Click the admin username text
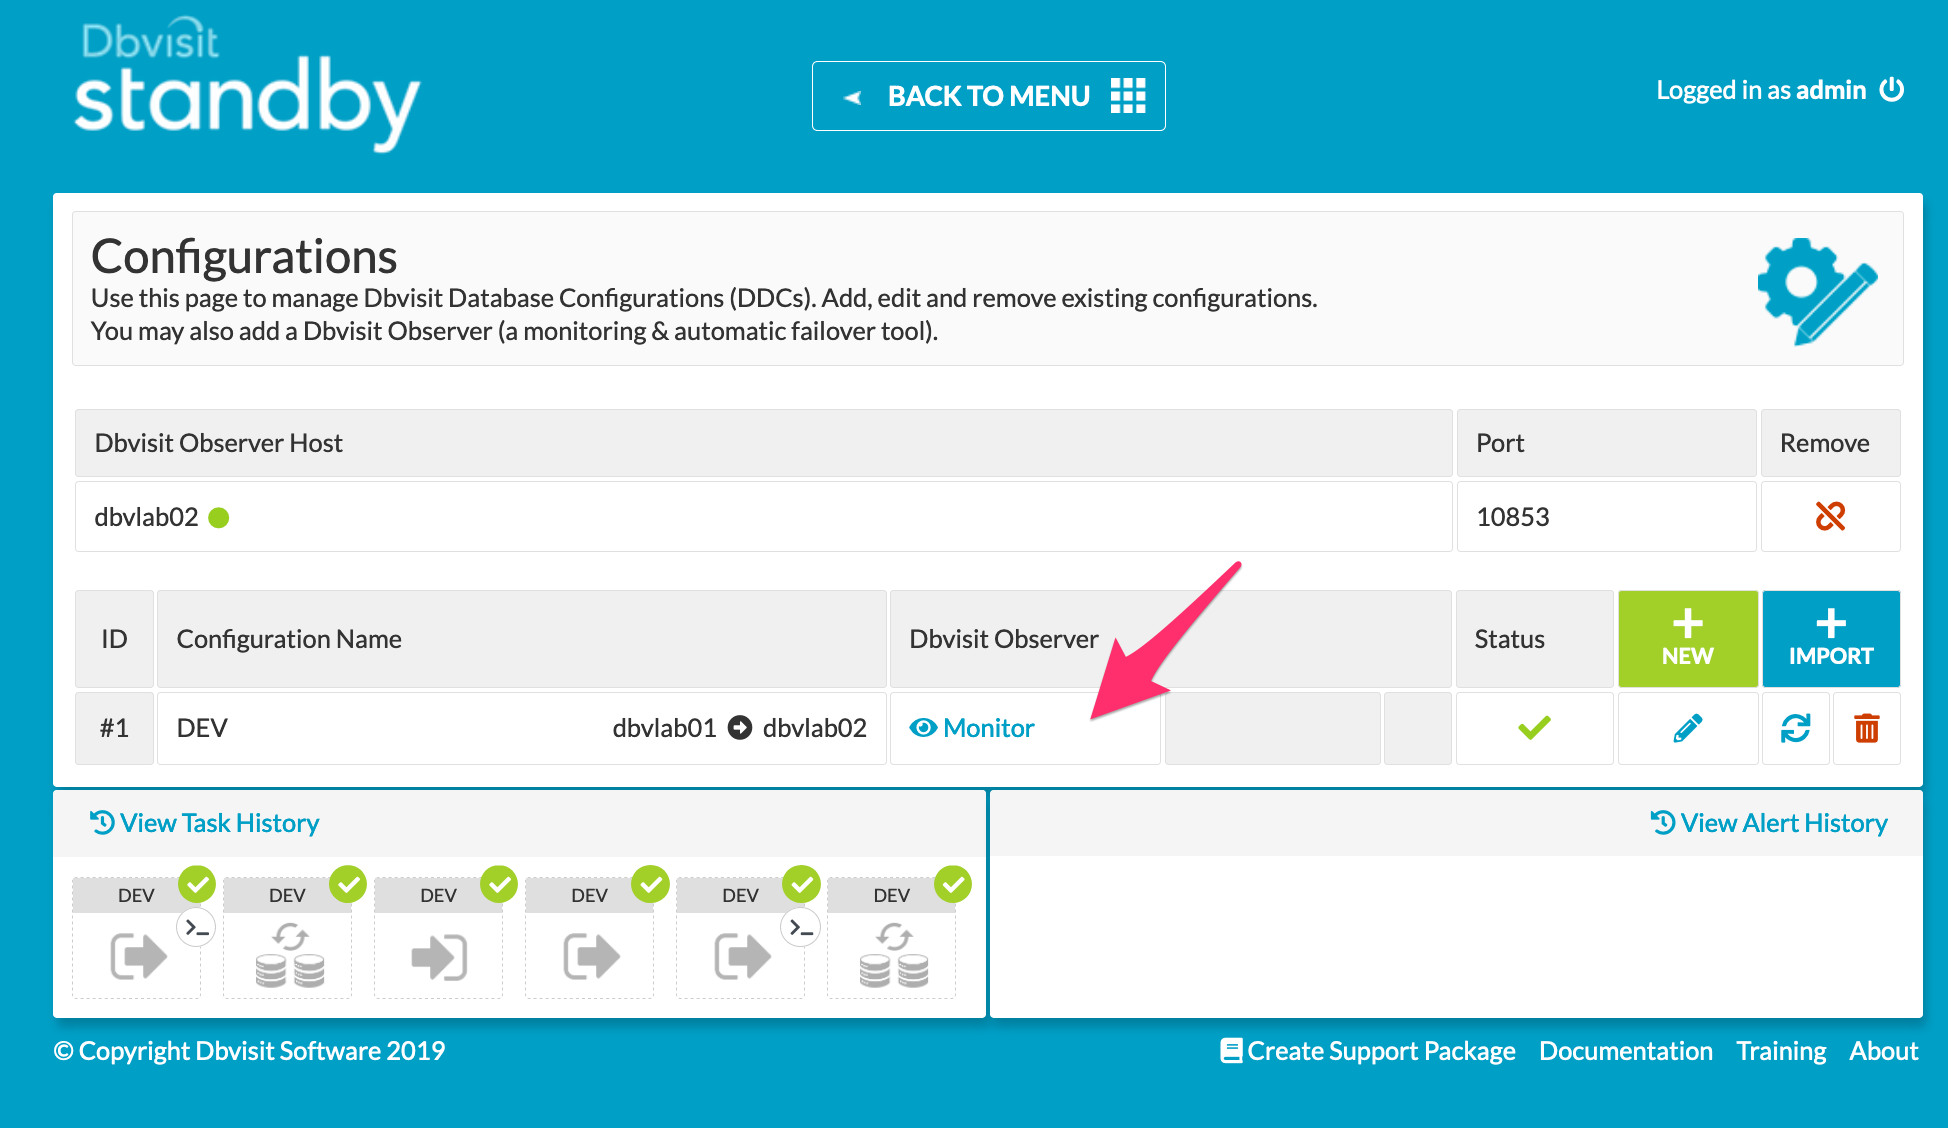 pyautogui.click(x=1831, y=90)
